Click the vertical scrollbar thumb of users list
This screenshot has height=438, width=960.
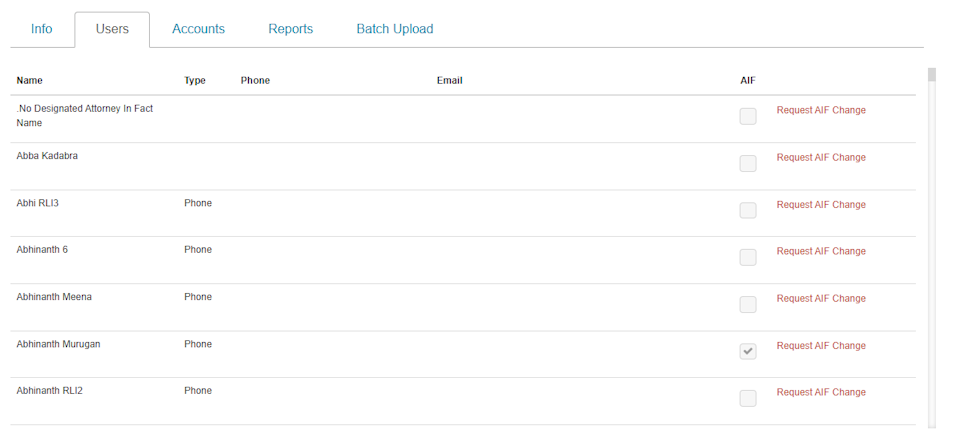tap(932, 75)
